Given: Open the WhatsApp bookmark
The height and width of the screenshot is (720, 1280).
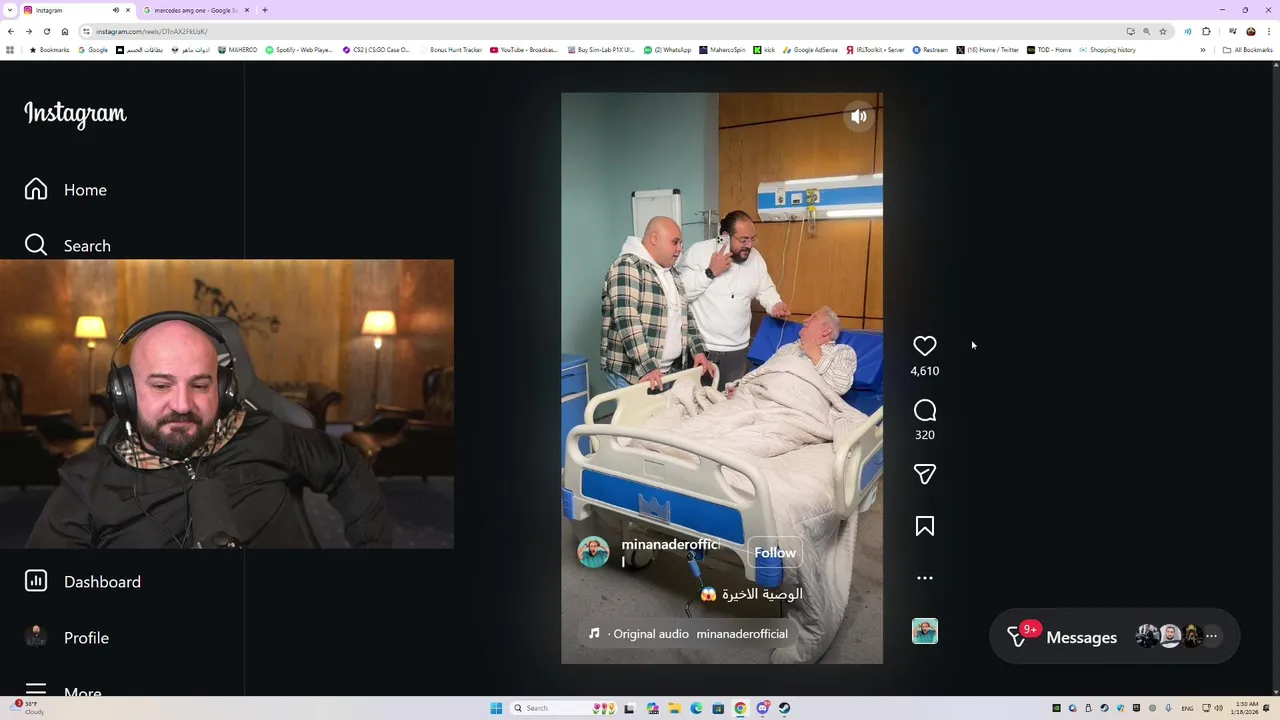Looking at the screenshot, I should click(667, 50).
